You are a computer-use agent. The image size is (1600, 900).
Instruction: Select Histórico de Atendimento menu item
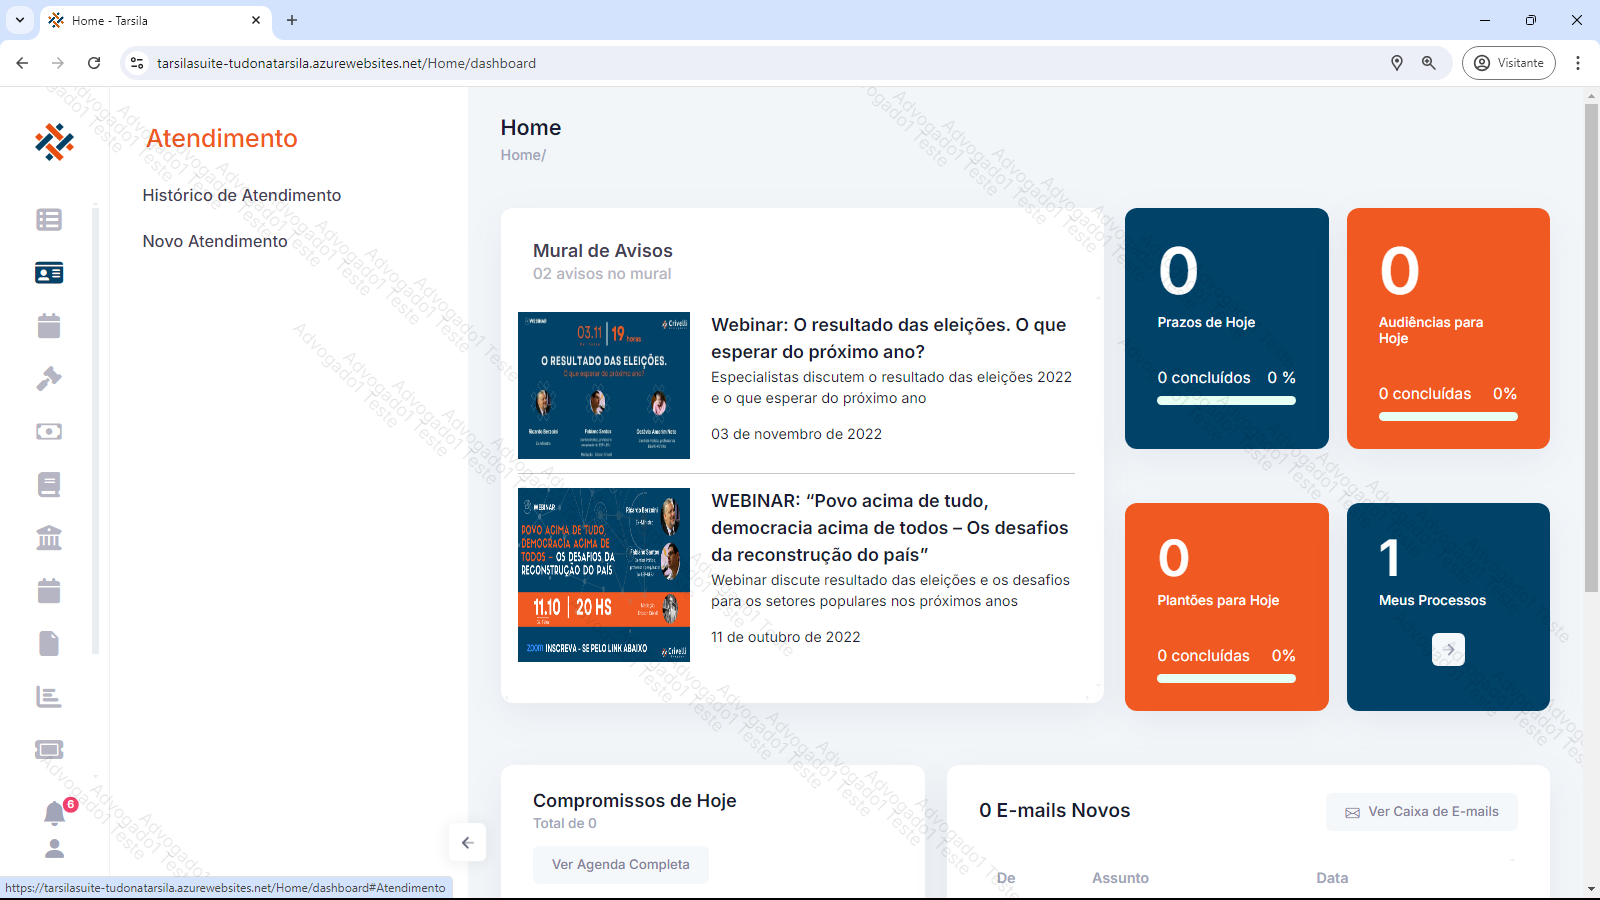[242, 195]
